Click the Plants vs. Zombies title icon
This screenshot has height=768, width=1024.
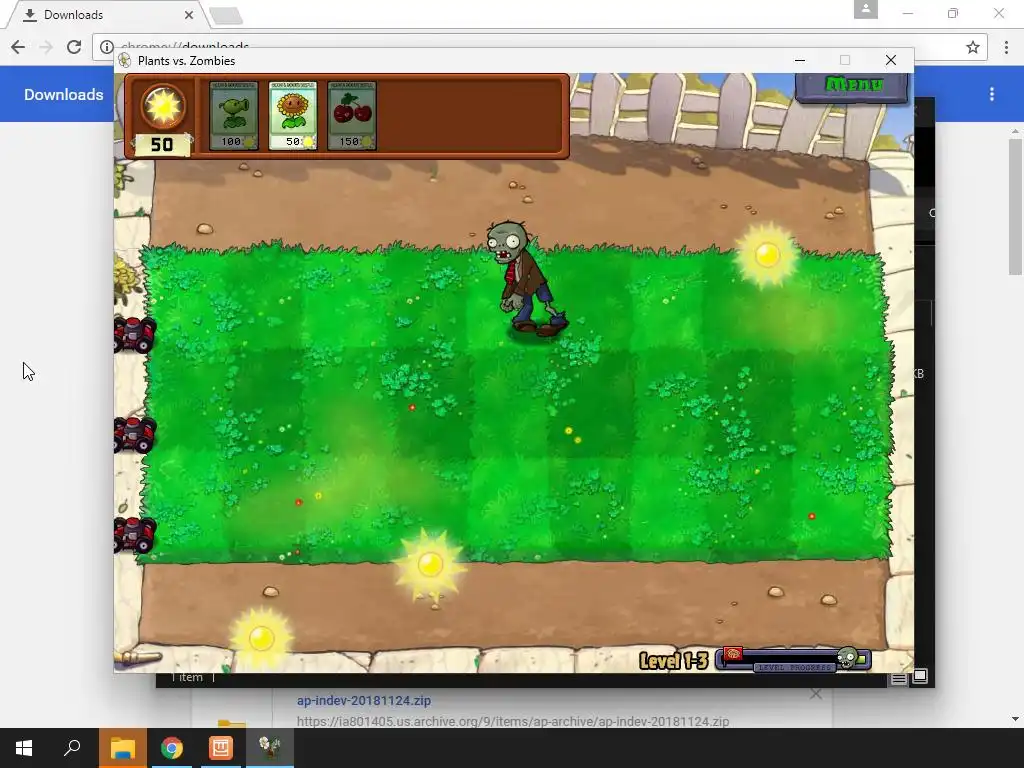pos(125,61)
